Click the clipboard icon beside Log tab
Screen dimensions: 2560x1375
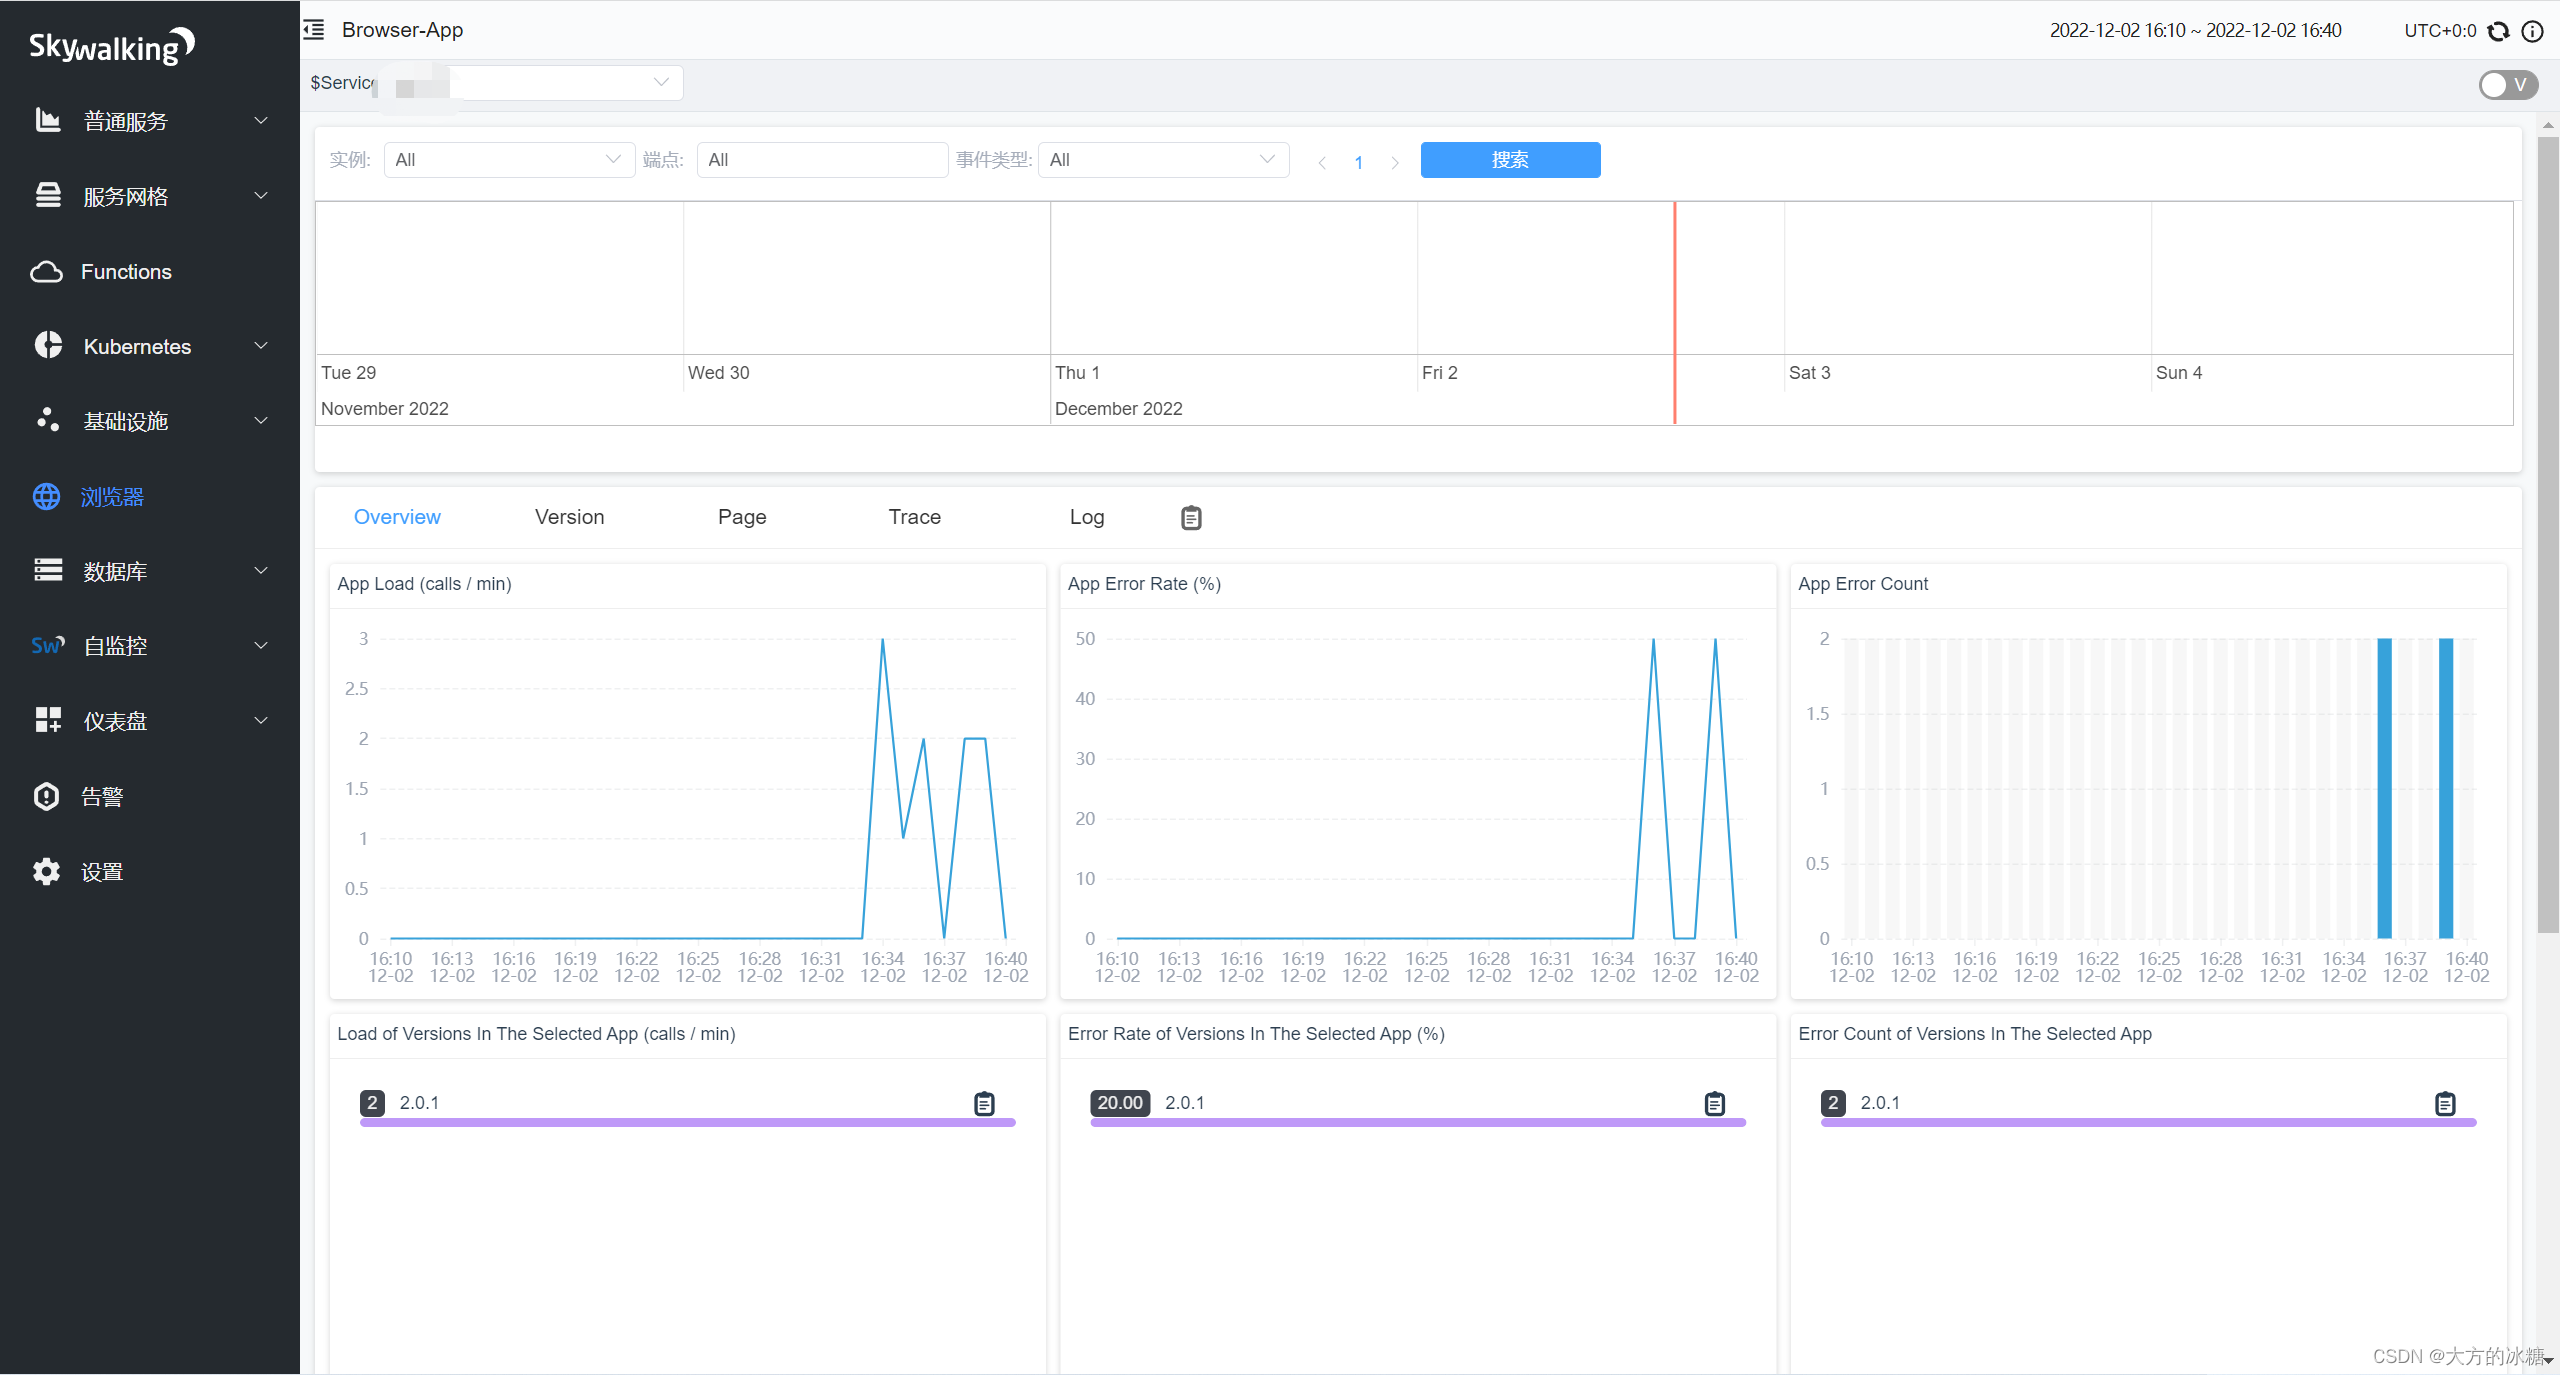pos(1191,518)
